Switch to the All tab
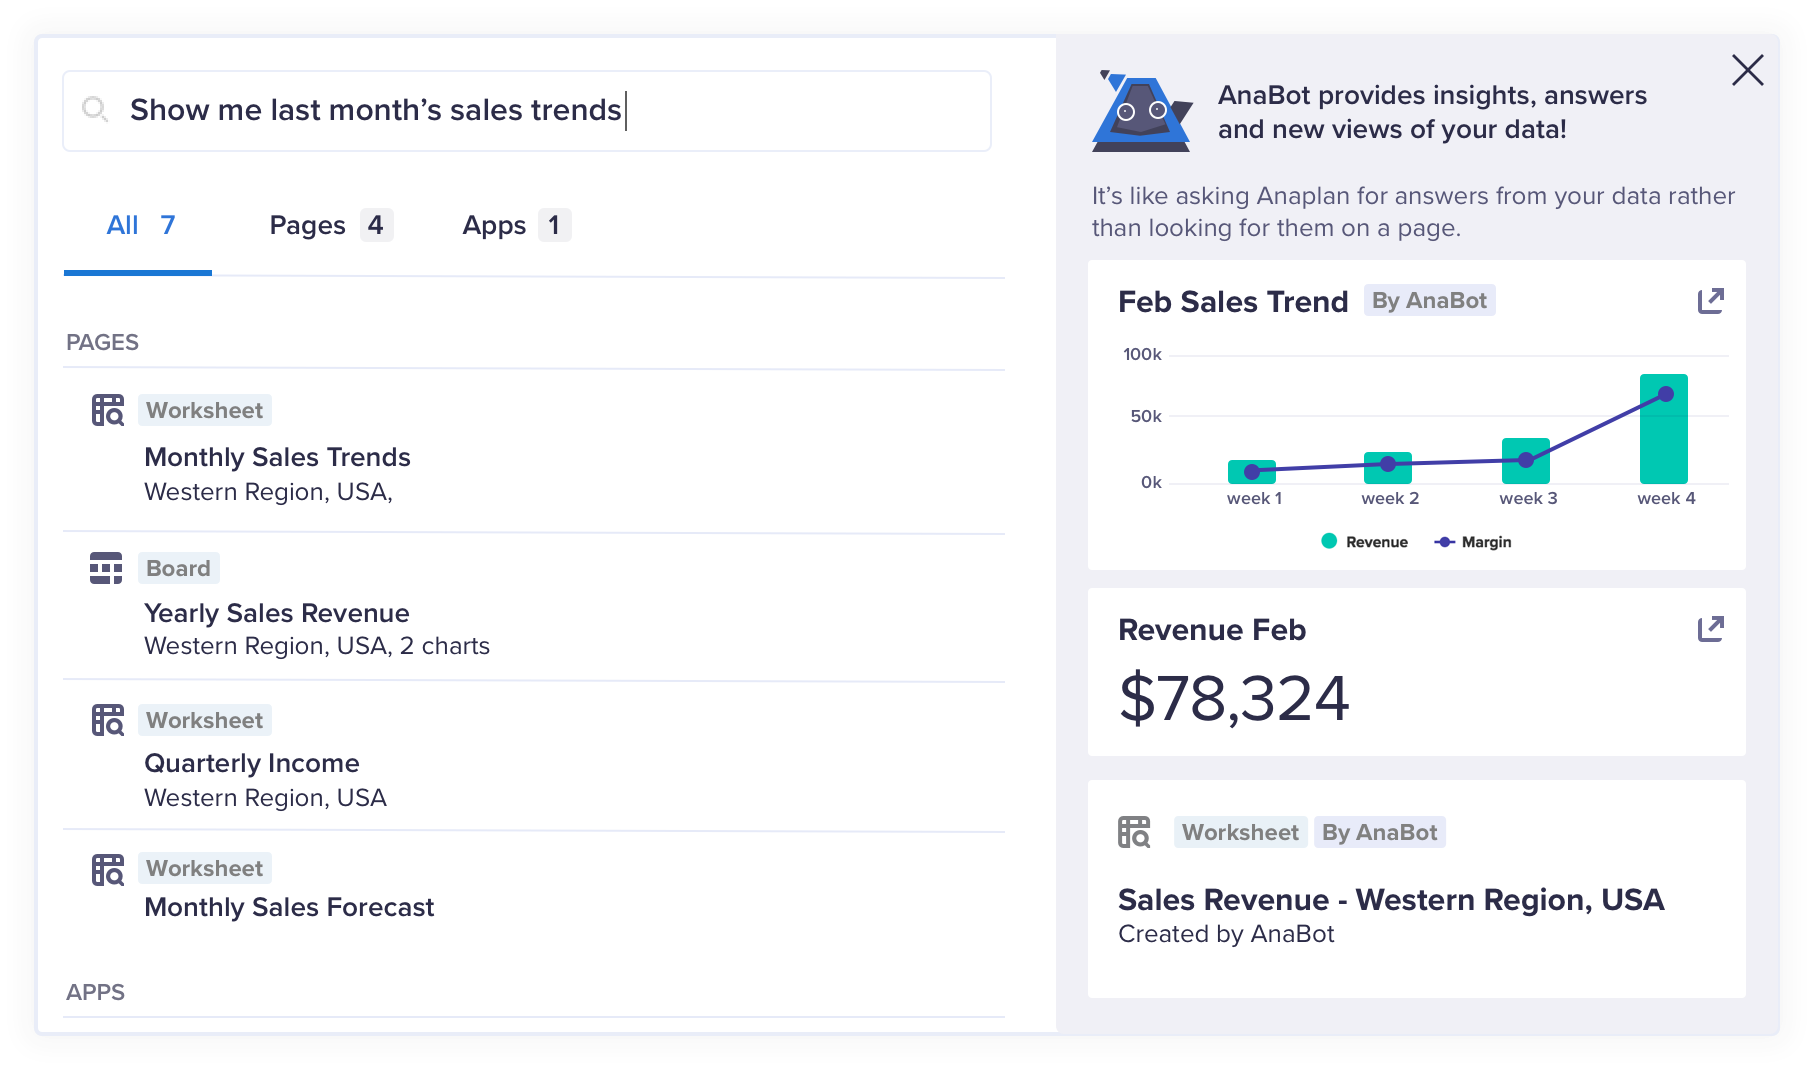Viewport: 1814px width, 1070px height. pos(139,225)
